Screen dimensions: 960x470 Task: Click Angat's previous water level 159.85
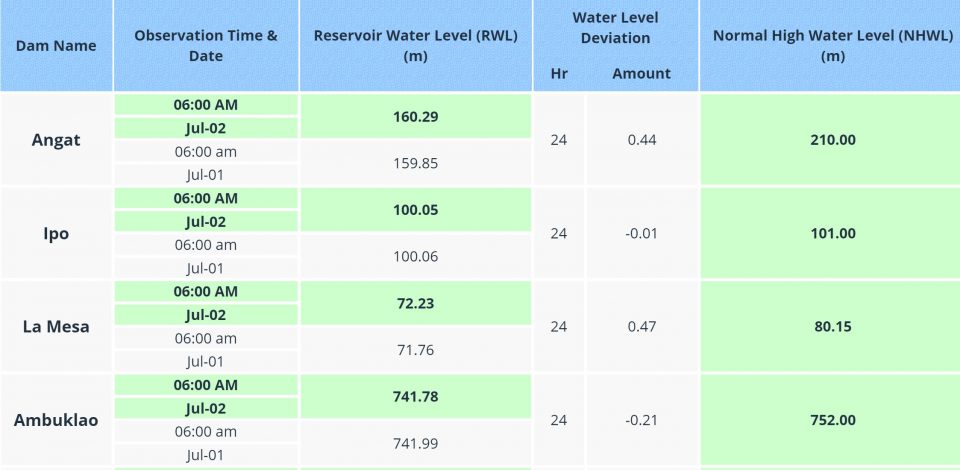(x=416, y=162)
